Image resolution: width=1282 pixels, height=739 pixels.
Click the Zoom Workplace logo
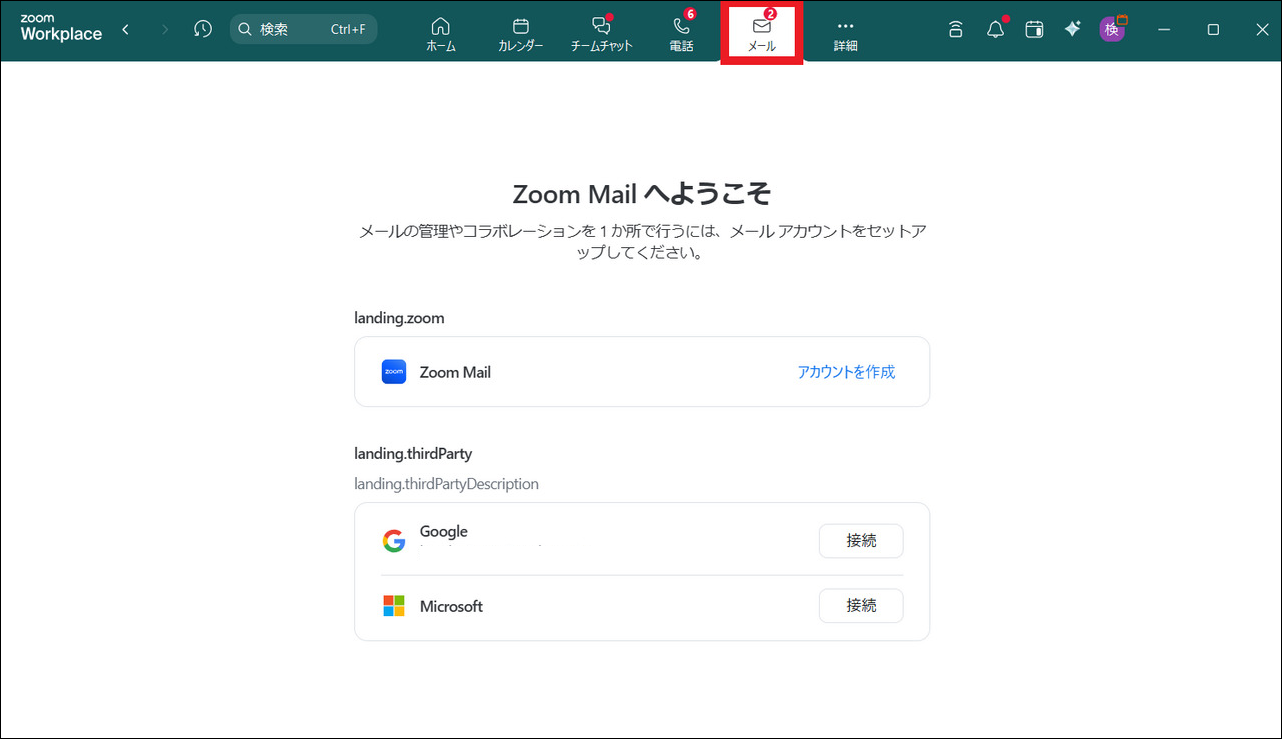[x=61, y=29]
